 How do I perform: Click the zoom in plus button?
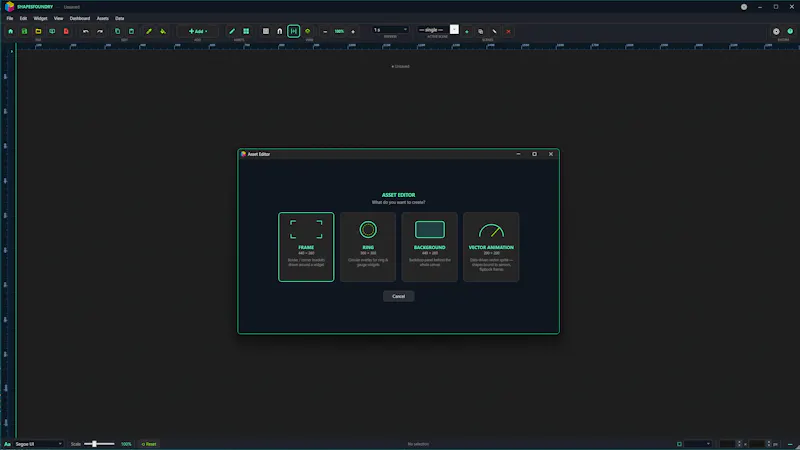(x=353, y=31)
